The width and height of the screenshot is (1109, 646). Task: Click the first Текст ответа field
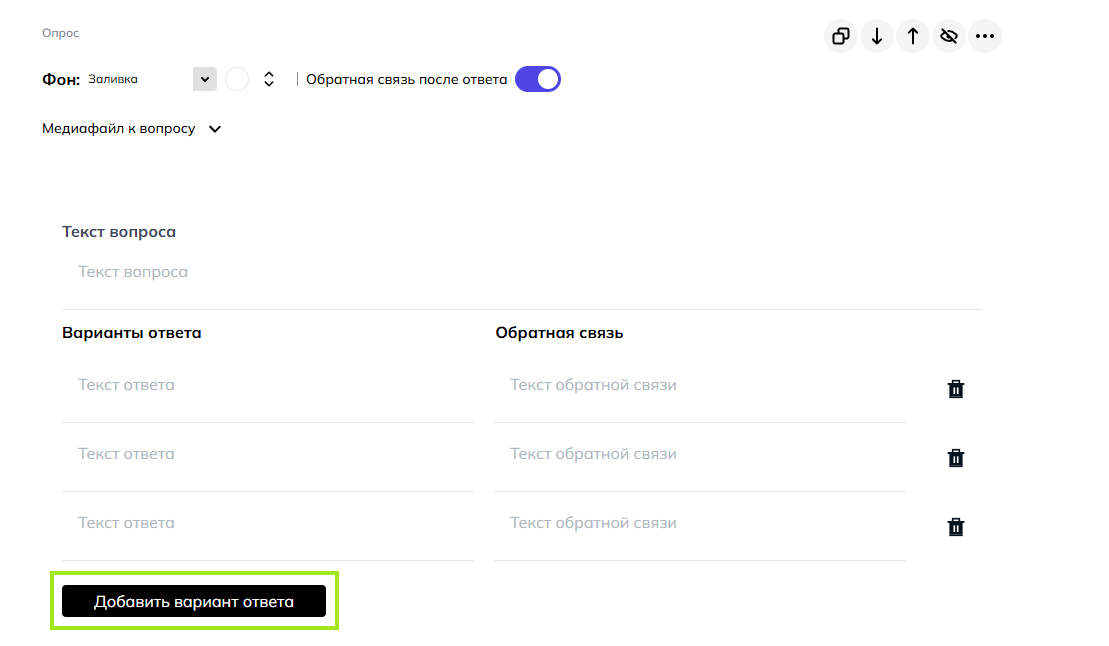[x=268, y=386]
